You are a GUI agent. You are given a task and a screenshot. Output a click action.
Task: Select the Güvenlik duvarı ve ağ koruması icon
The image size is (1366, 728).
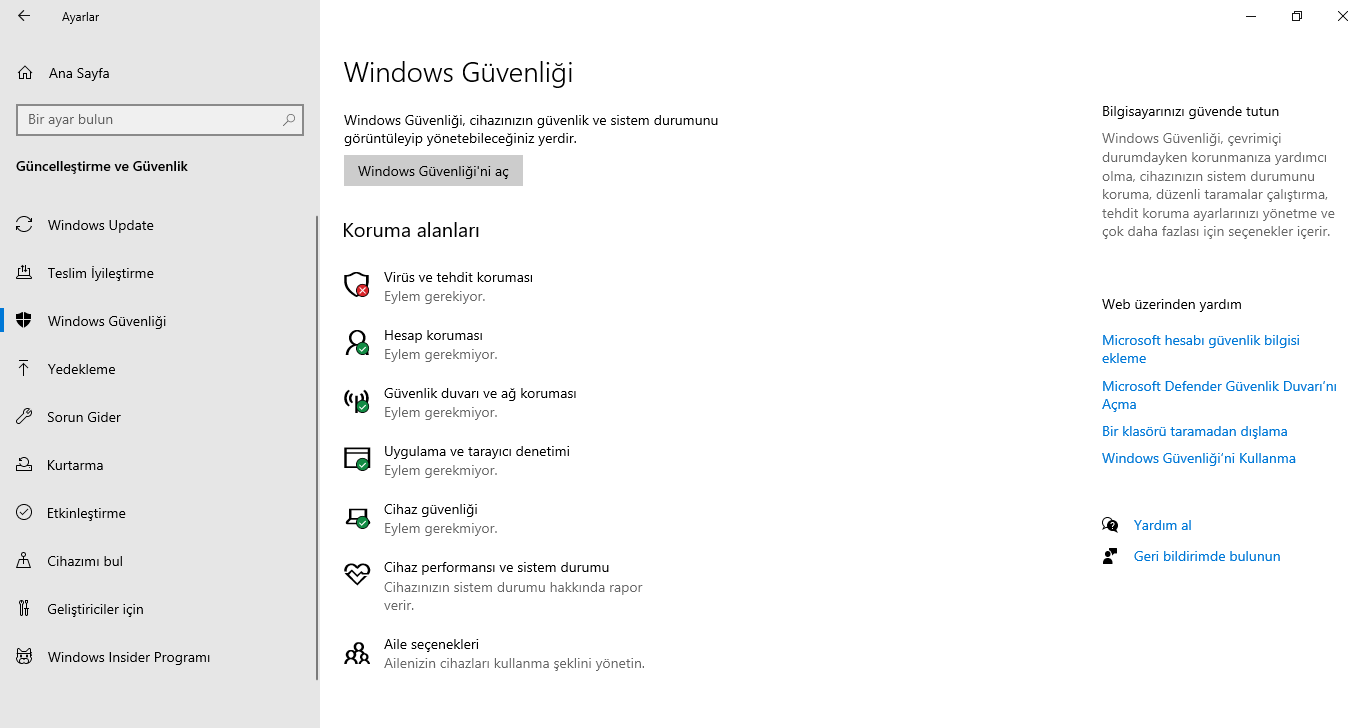(x=357, y=401)
